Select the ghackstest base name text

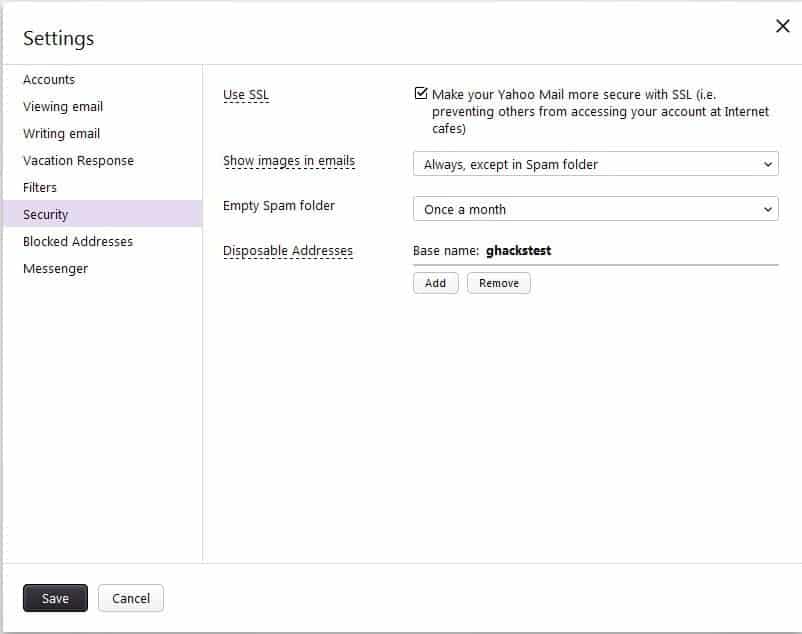click(x=518, y=251)
